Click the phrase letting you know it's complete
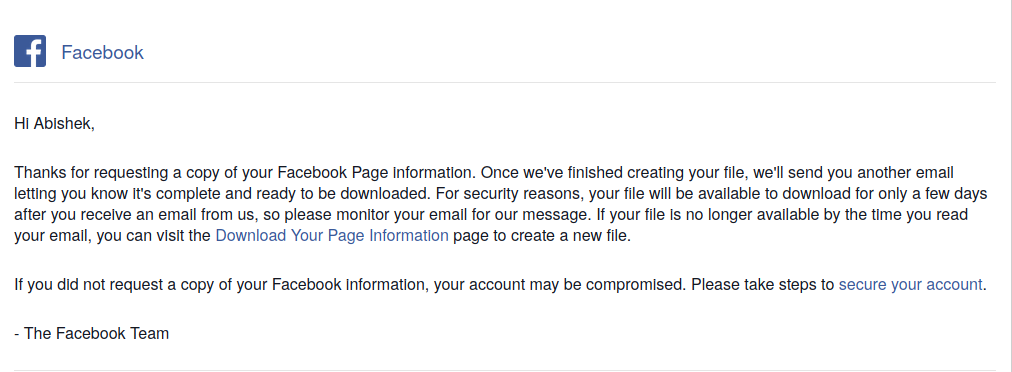The width and height of the screenshot is (1012, 372). tap(101, 194)
